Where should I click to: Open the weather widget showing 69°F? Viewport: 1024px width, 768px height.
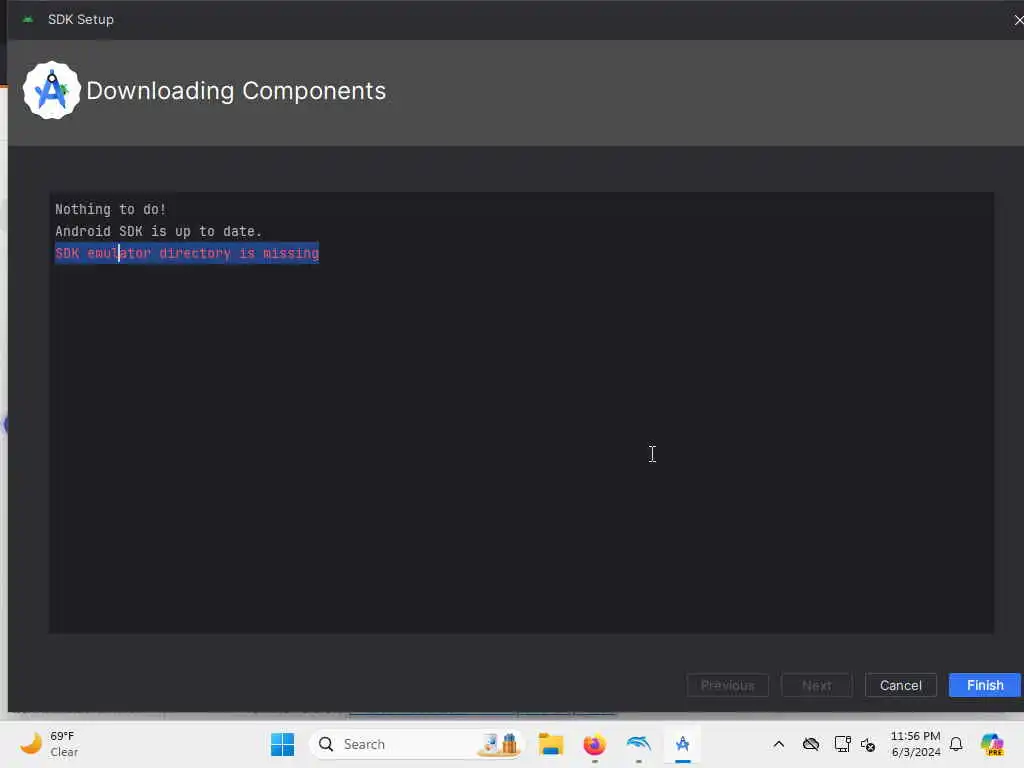[49, 744]
